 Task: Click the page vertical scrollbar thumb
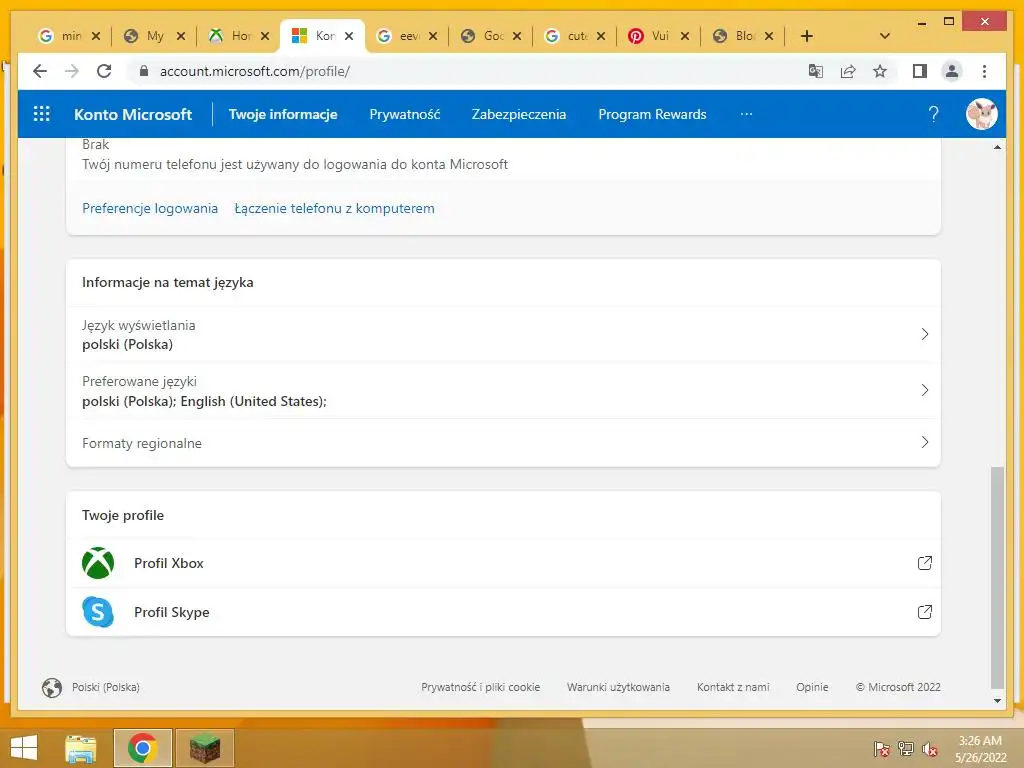point(997,577)
